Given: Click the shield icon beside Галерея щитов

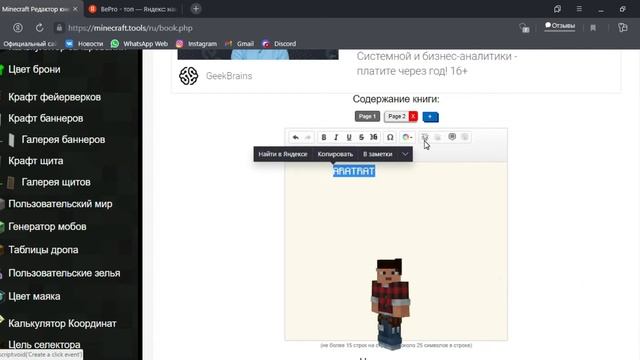Looking at the screenshot, I should pyautogui.click(x=11, y=182).
